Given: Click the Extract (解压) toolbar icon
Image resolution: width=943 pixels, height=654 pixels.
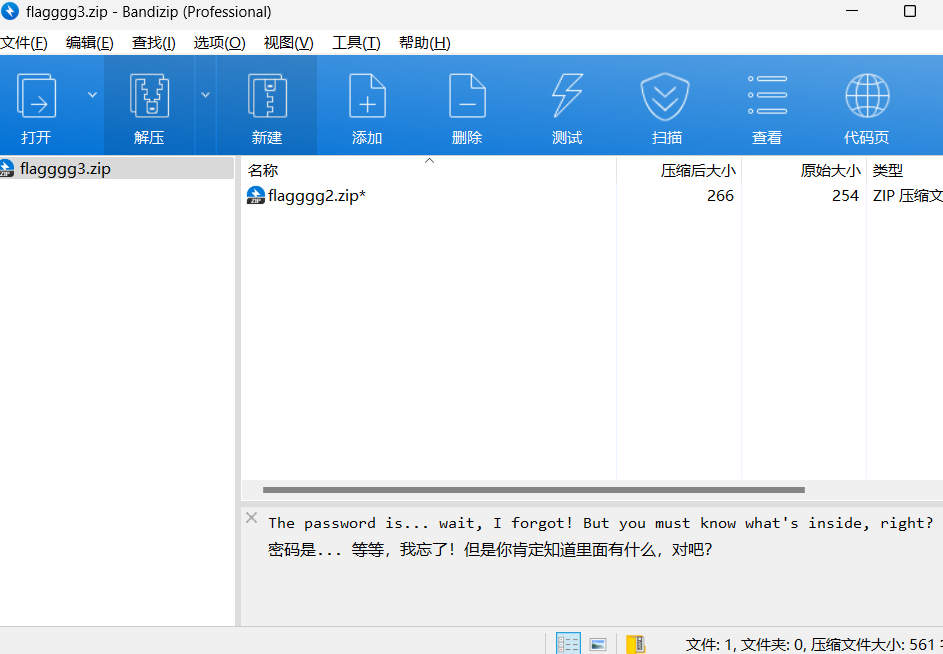Looking at the screenshot, I should coord(149,97).
